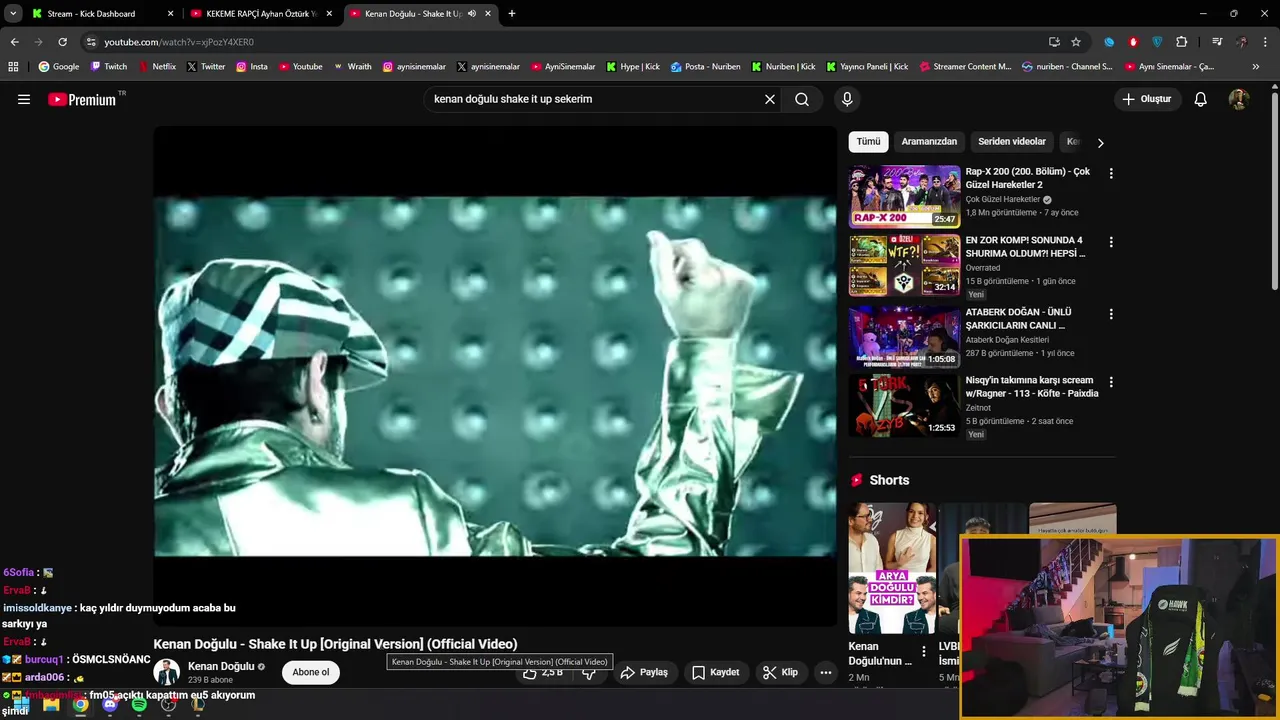
Task: Open YouTube notifications bell
Action: point(1201,99)
